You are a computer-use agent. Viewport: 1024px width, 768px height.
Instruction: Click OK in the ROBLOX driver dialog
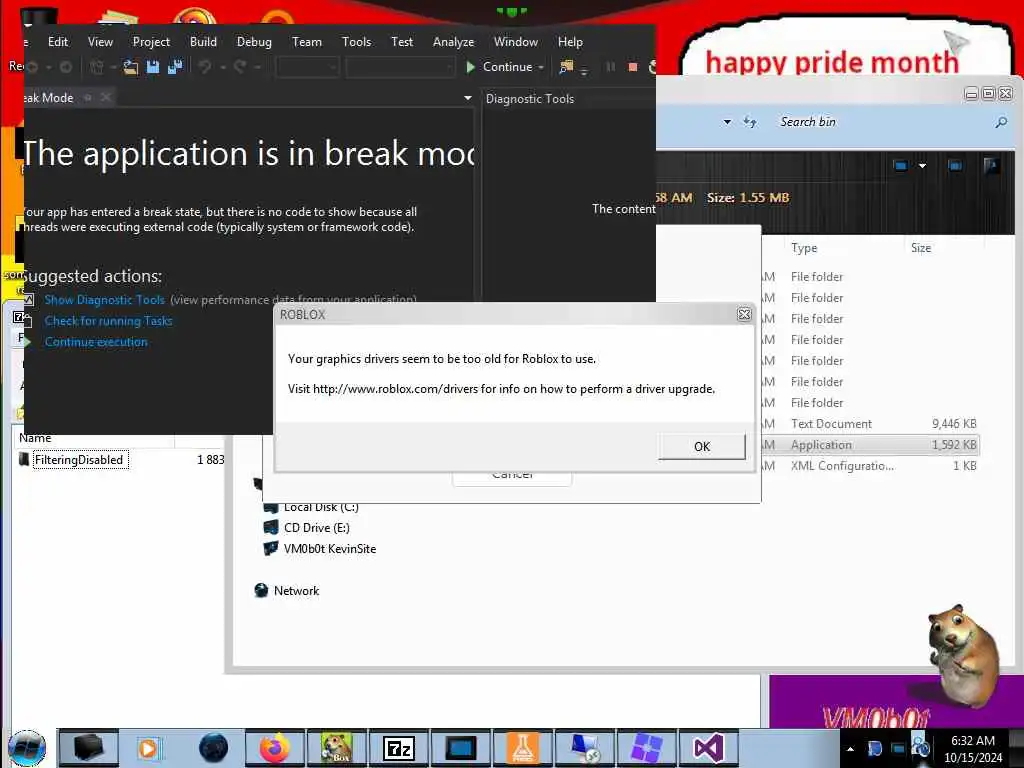coord(701,447)
